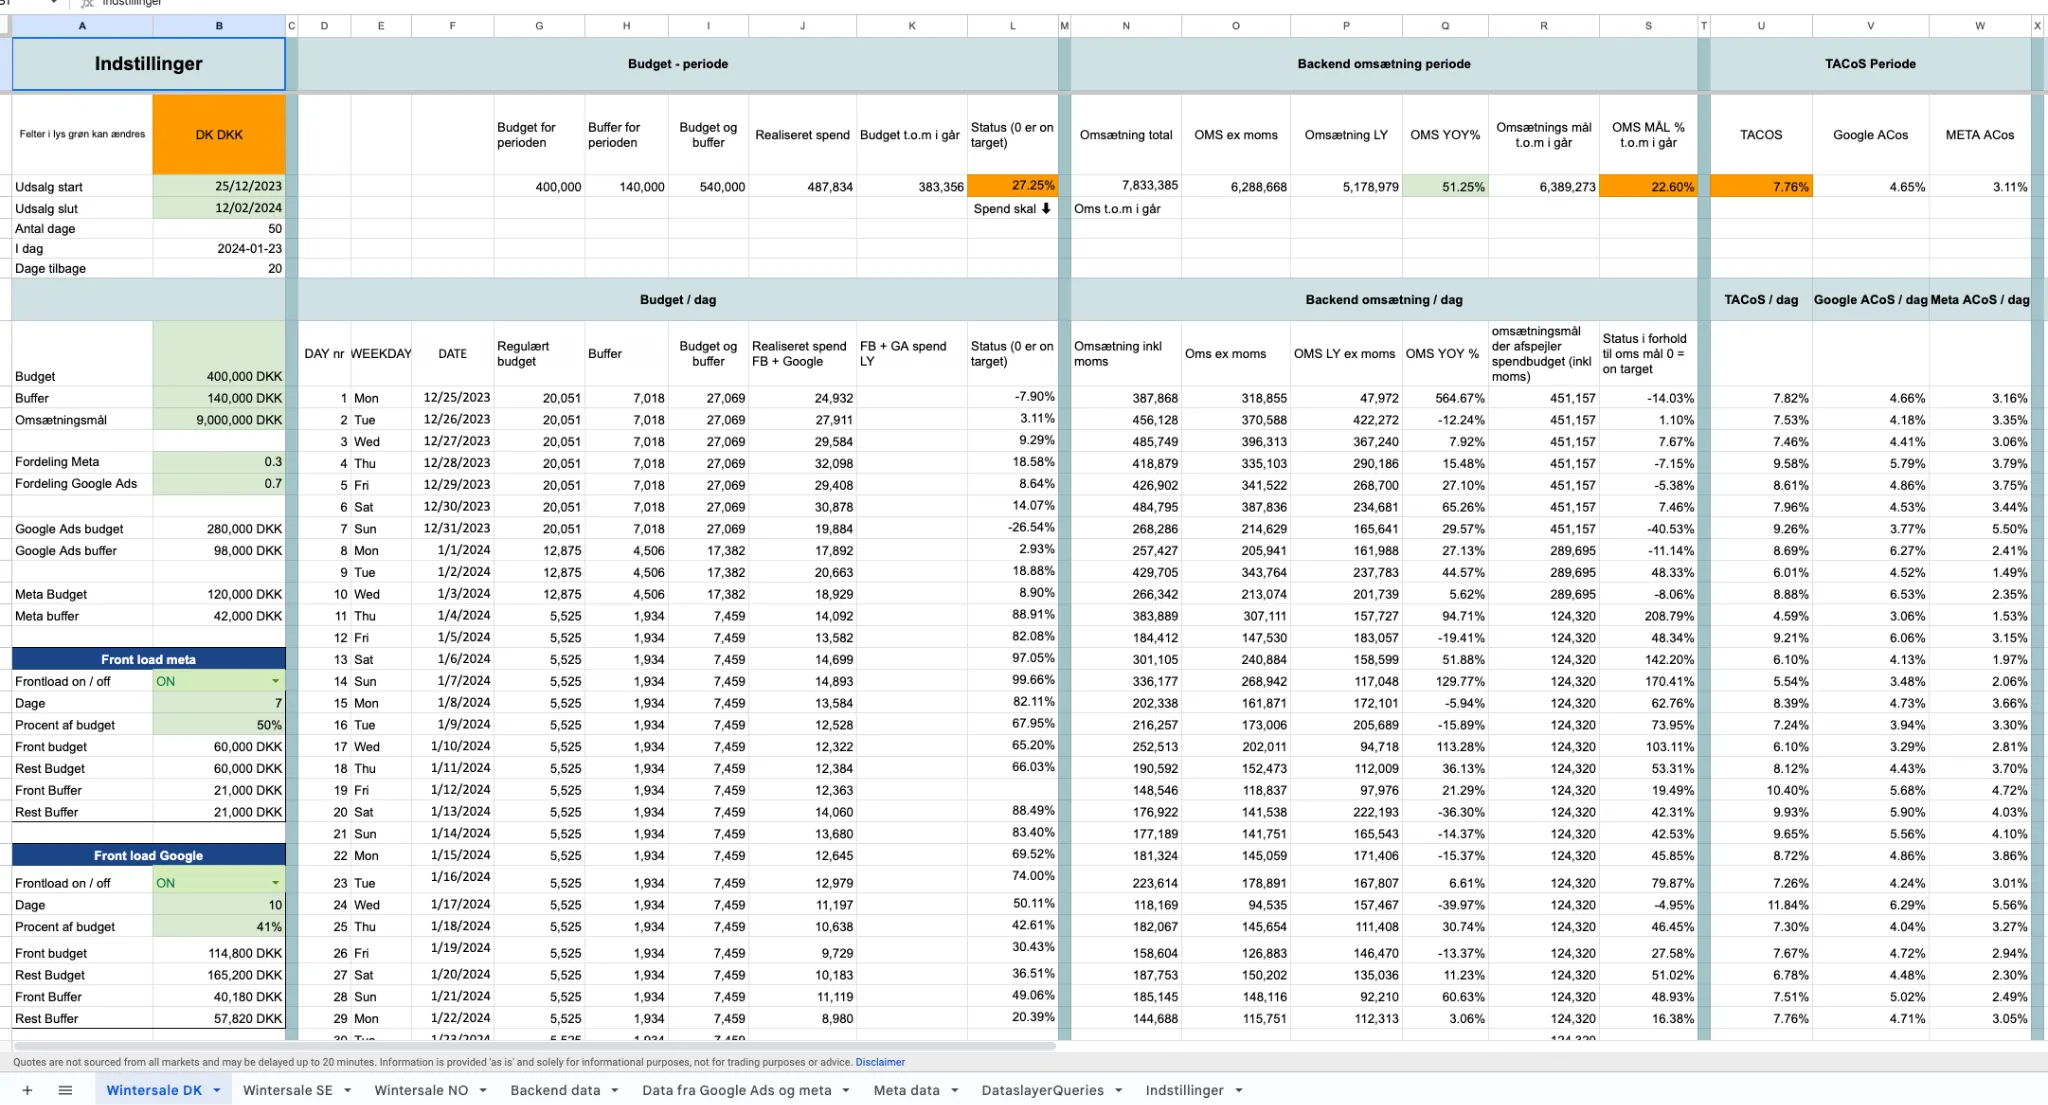Select the Budget 400,000 DKK cell

click(x=219, y=354)
